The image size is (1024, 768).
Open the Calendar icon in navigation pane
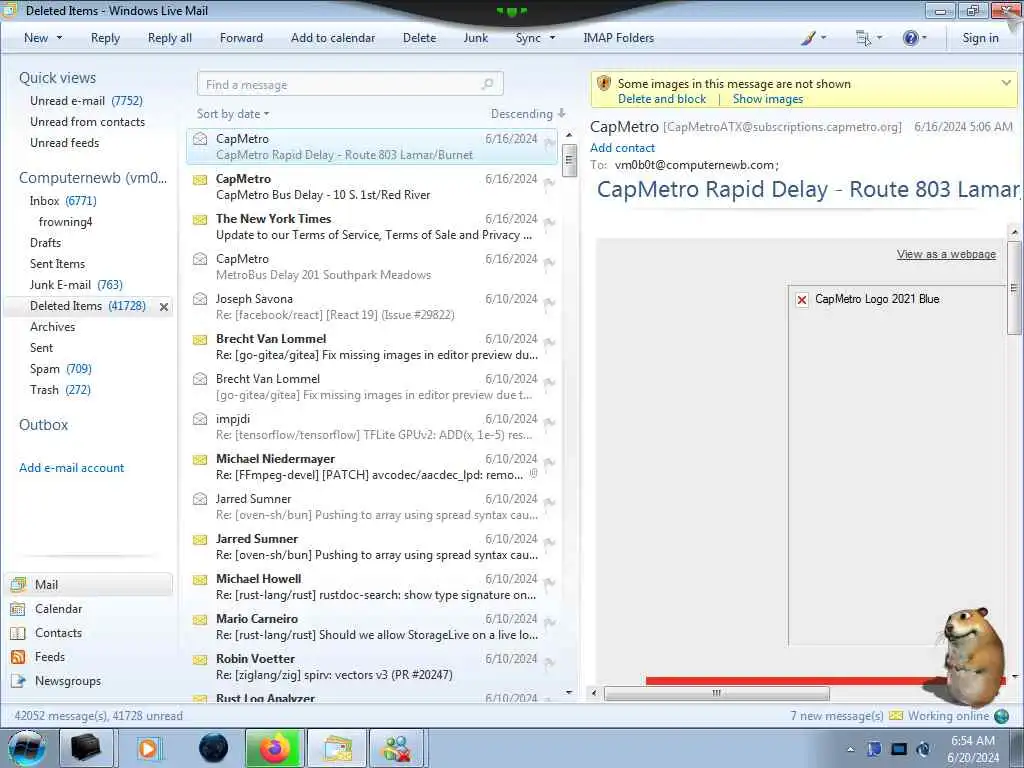[x=18, y=609]
